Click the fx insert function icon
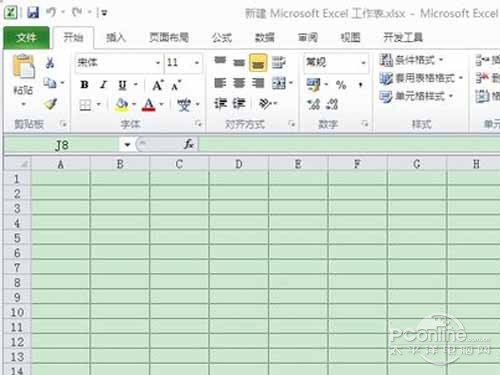The height and width of the screenshot is (375, 500). point(189,144)
